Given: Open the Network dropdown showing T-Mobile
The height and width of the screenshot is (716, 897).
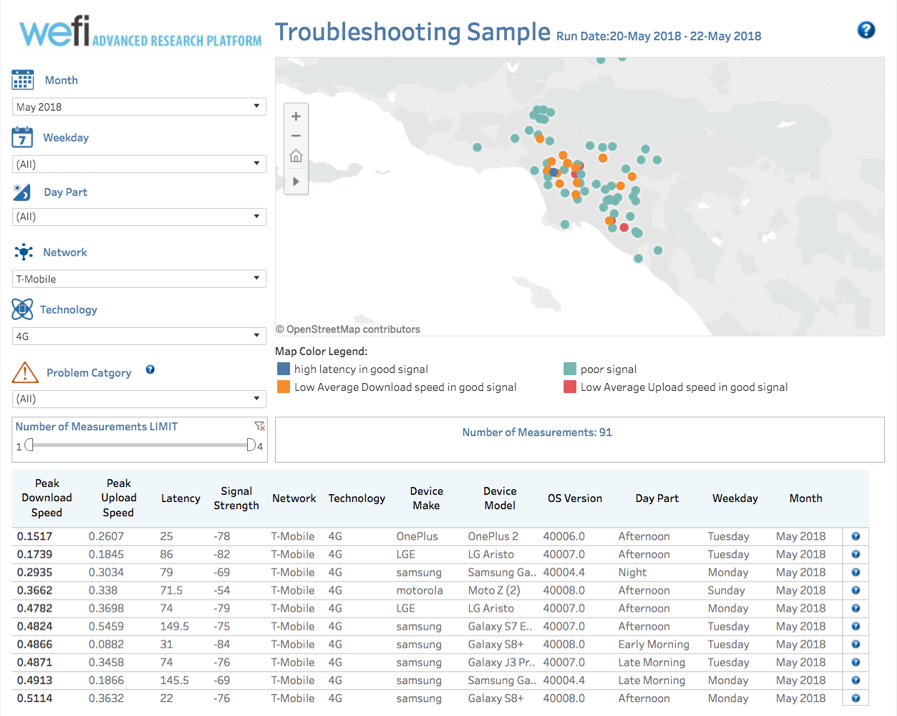Looking at the screenshot, I should [139, 279].
